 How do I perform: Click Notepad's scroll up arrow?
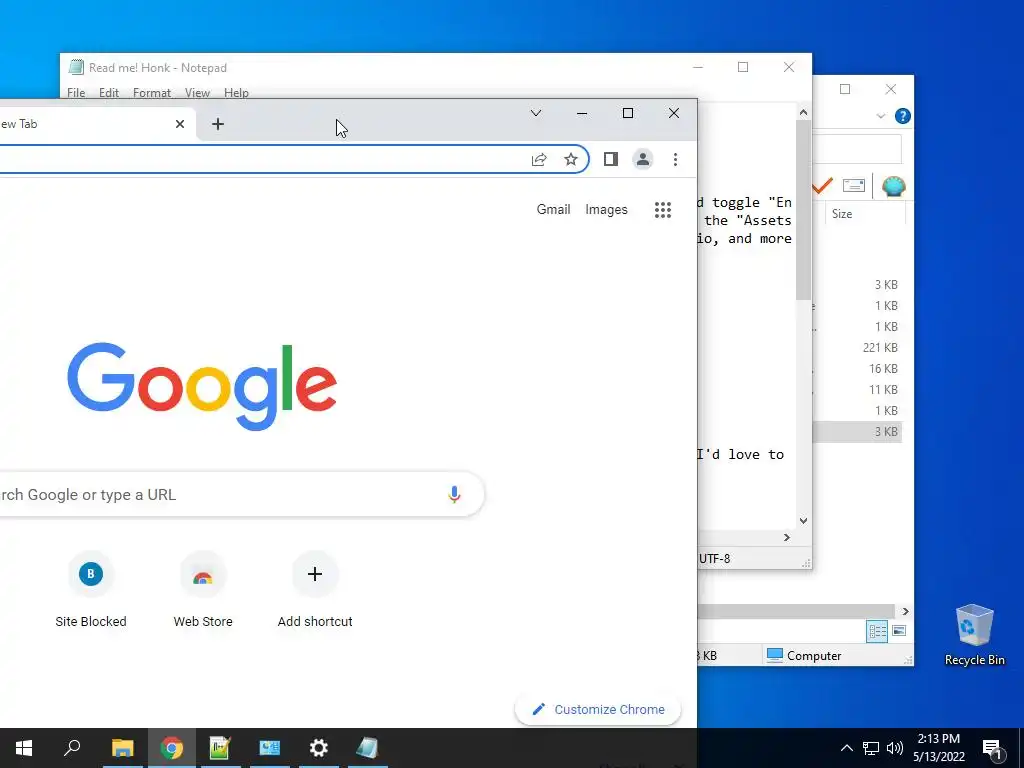[x=803, y=112]
